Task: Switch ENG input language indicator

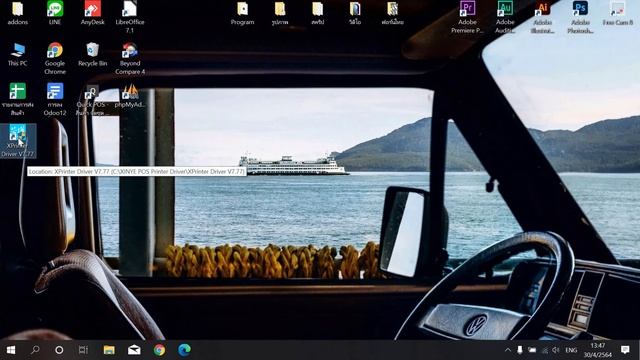Action: [571, 350]
